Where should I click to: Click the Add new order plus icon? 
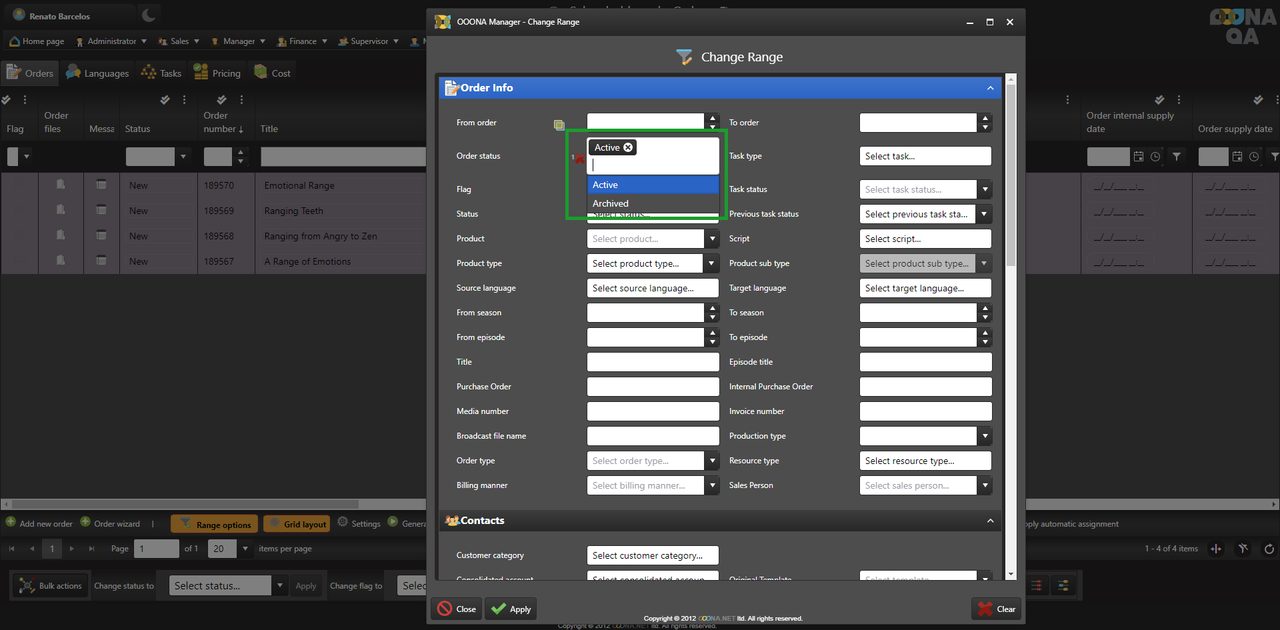pyautogui.click(x=11, y=523)
